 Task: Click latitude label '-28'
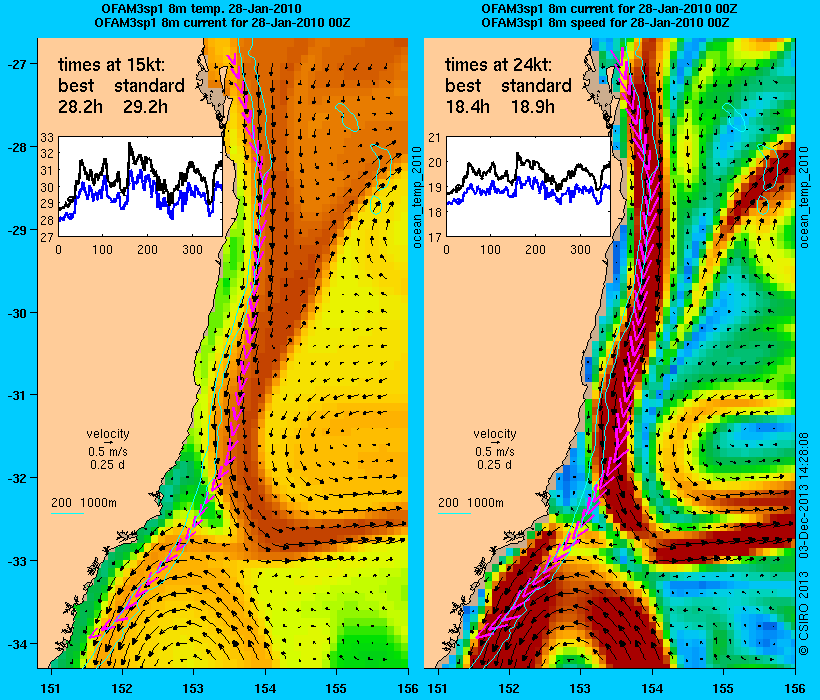pyautogui.click(x=18, y=147)
